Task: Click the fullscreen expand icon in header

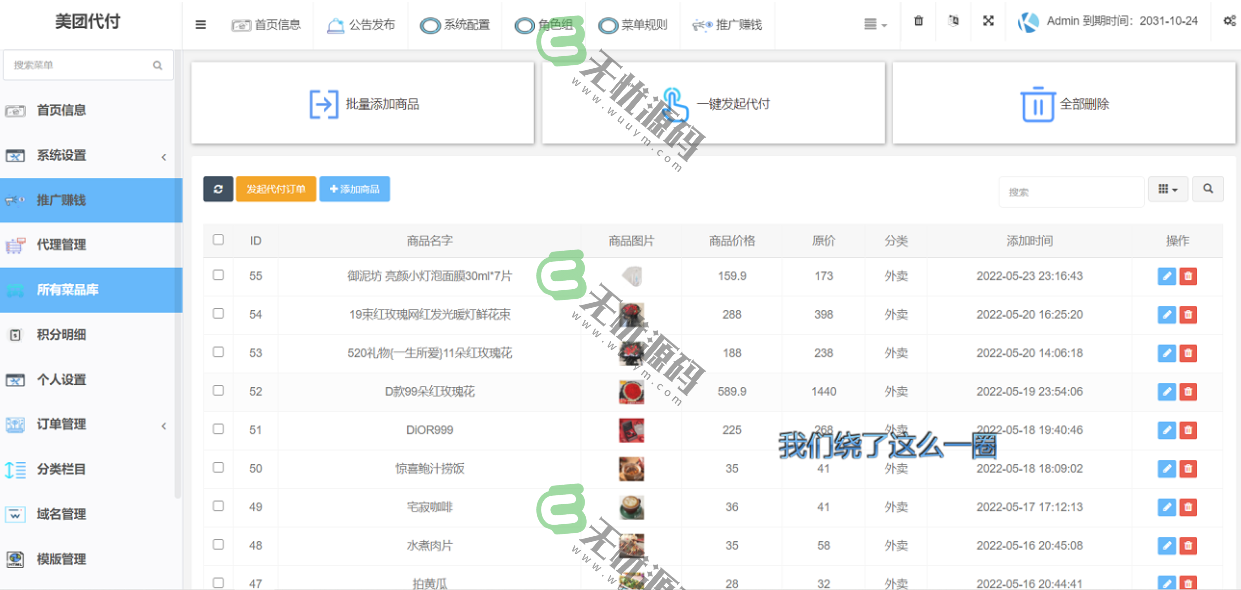Action: click(x=988, y=20)
